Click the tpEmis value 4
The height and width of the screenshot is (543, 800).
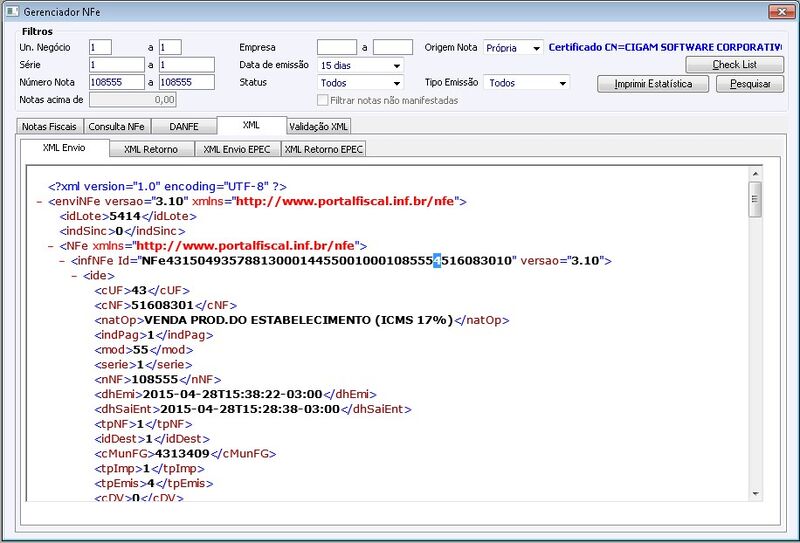pos(151,483)
